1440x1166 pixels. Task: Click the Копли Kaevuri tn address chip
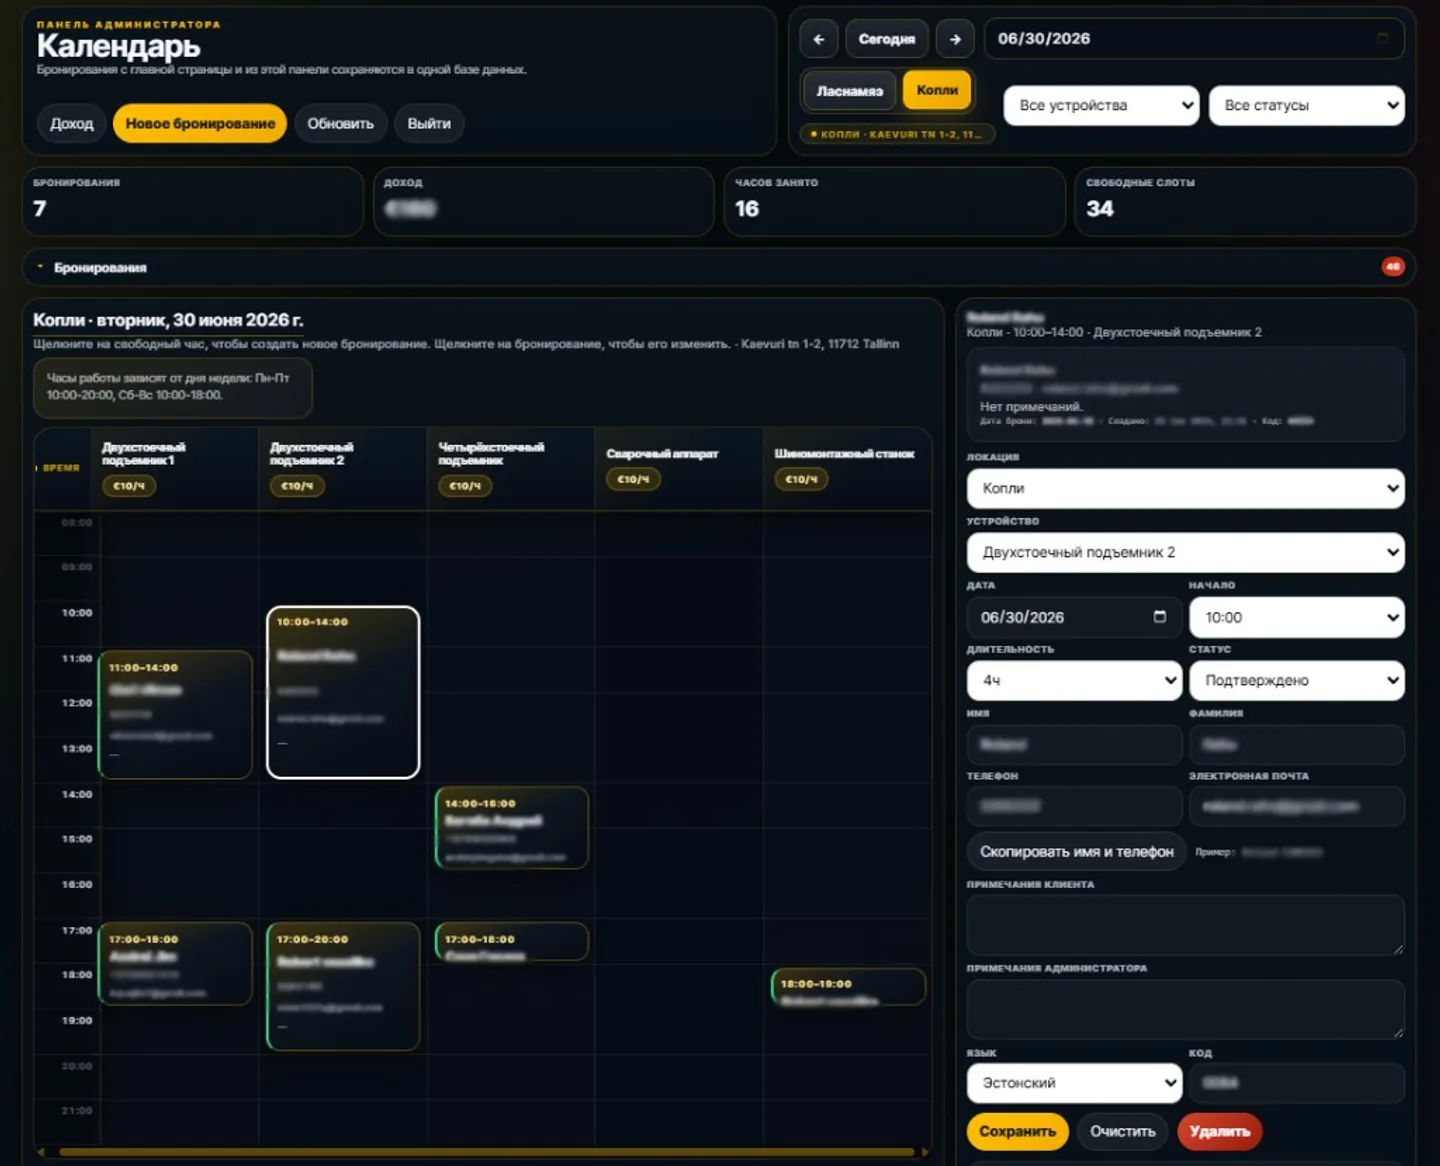tap(897, 134)
